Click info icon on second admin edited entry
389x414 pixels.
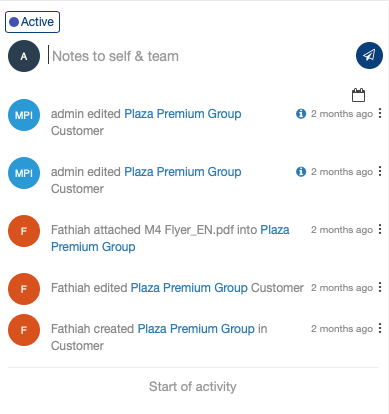click(301, 172)
